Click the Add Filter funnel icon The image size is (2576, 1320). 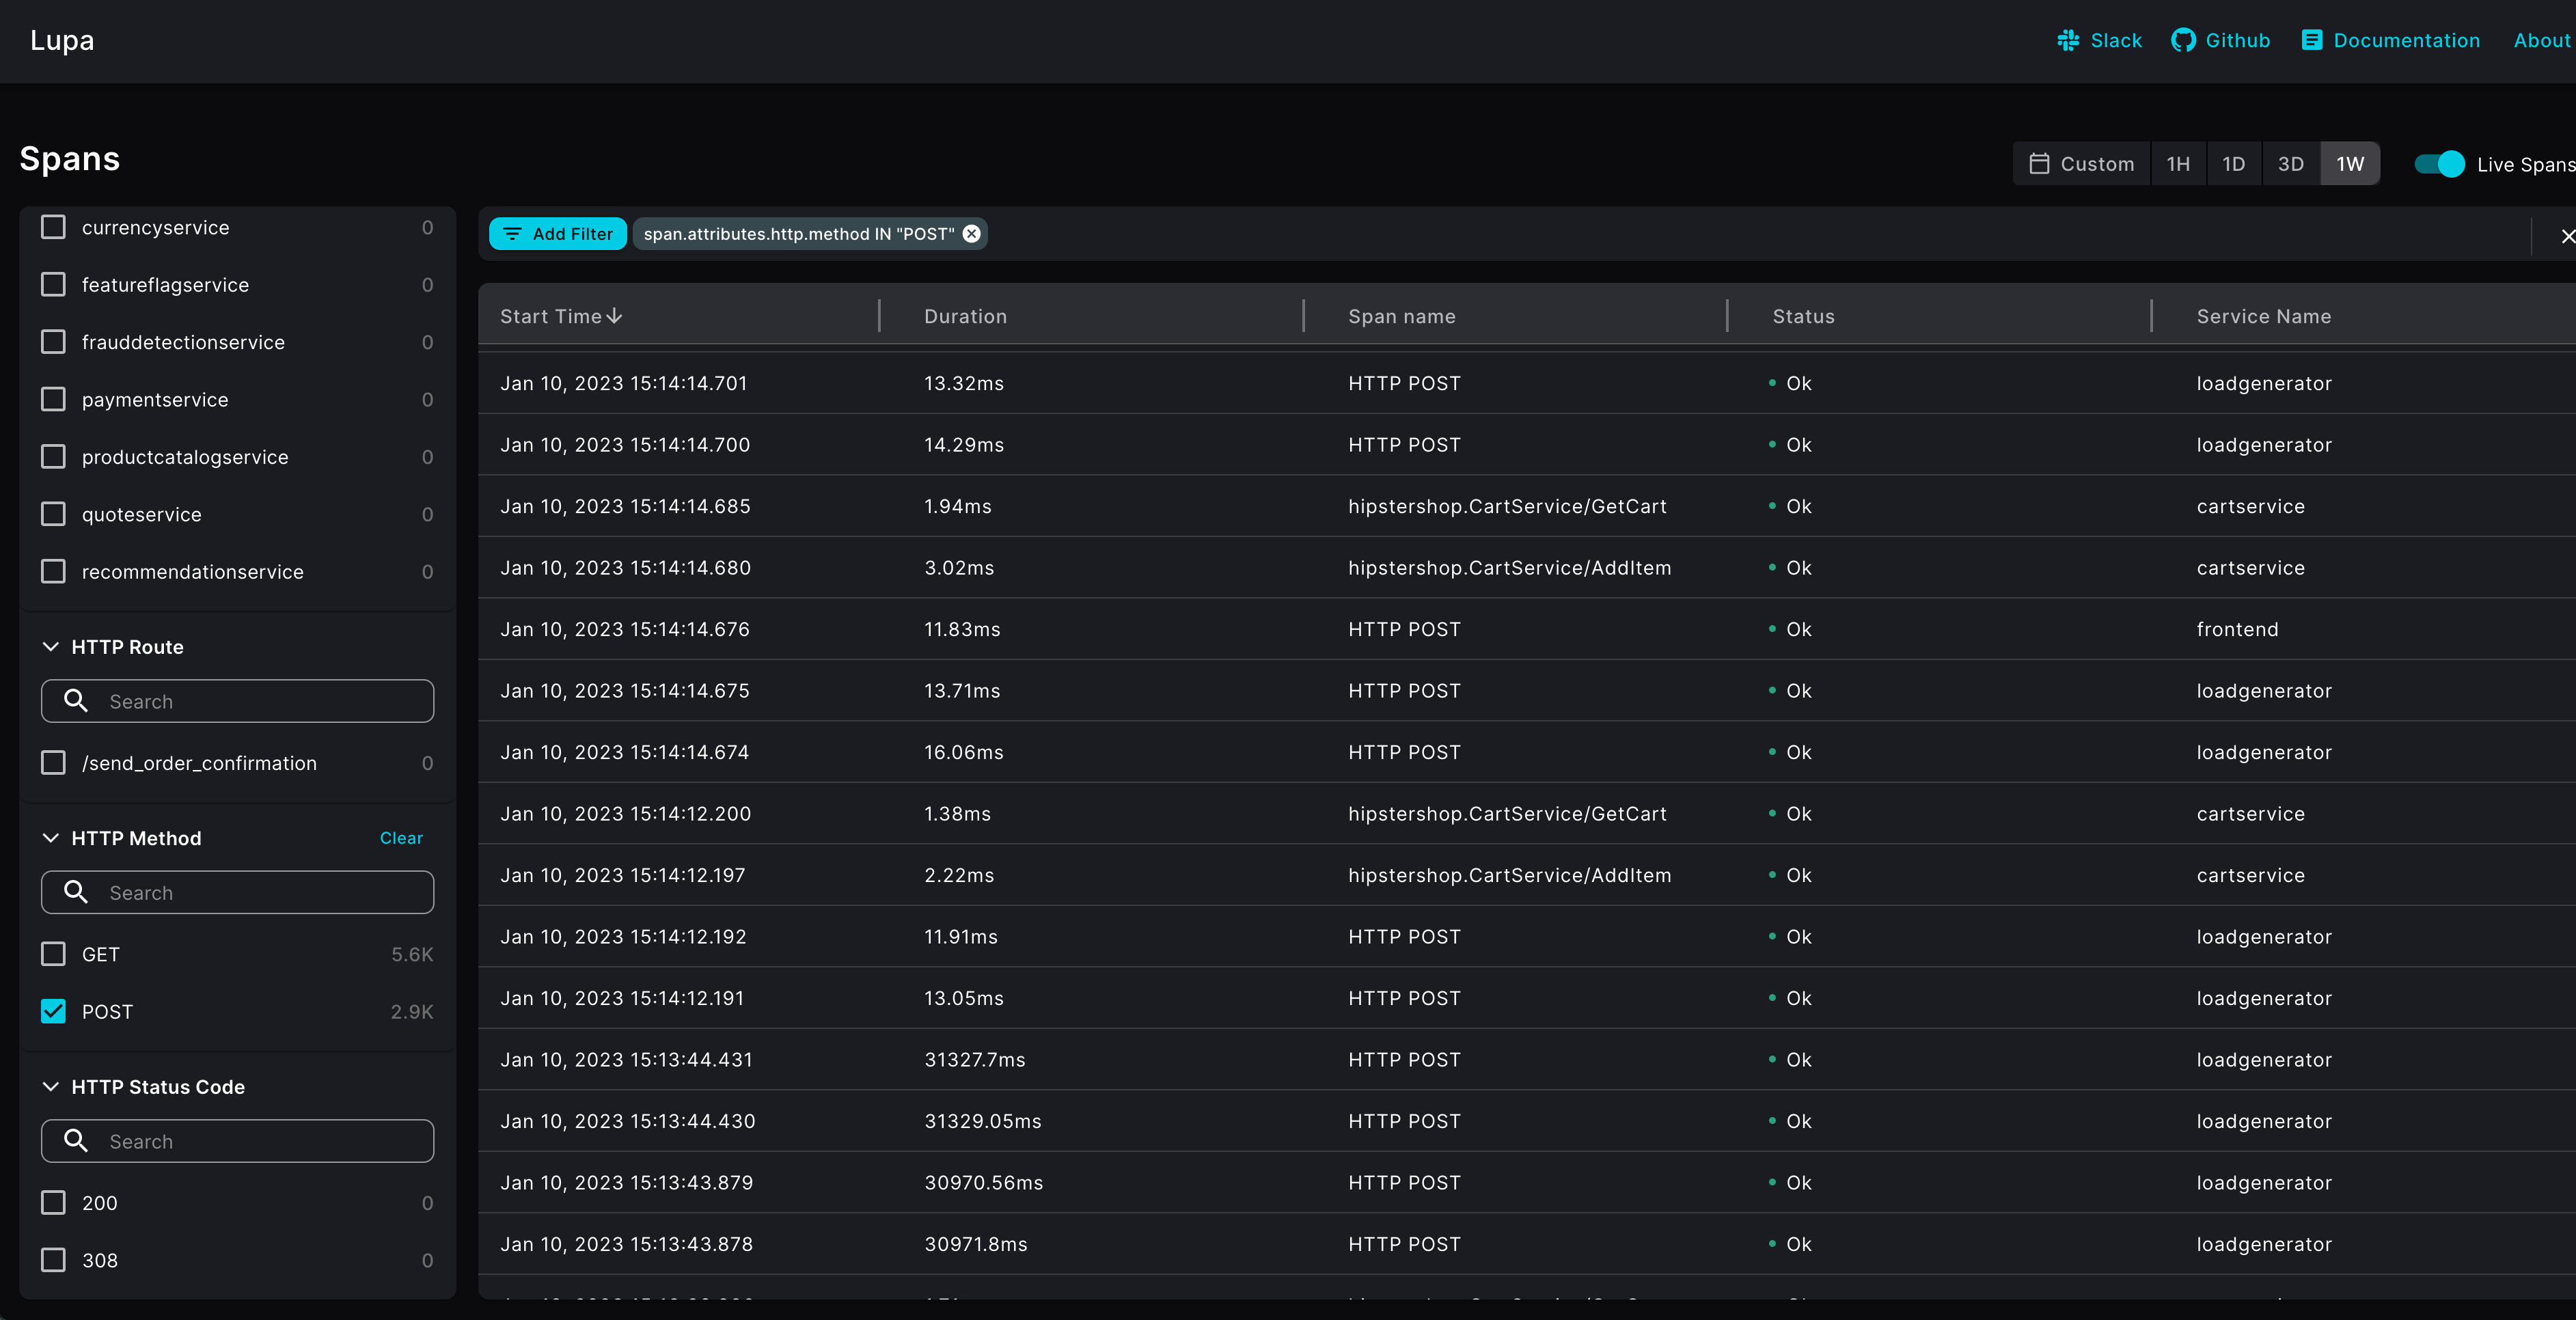(x=513, y=234)
